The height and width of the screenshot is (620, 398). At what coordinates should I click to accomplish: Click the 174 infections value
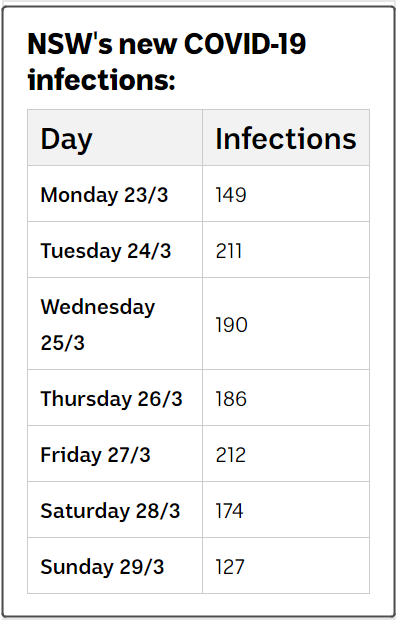point(230,510)
